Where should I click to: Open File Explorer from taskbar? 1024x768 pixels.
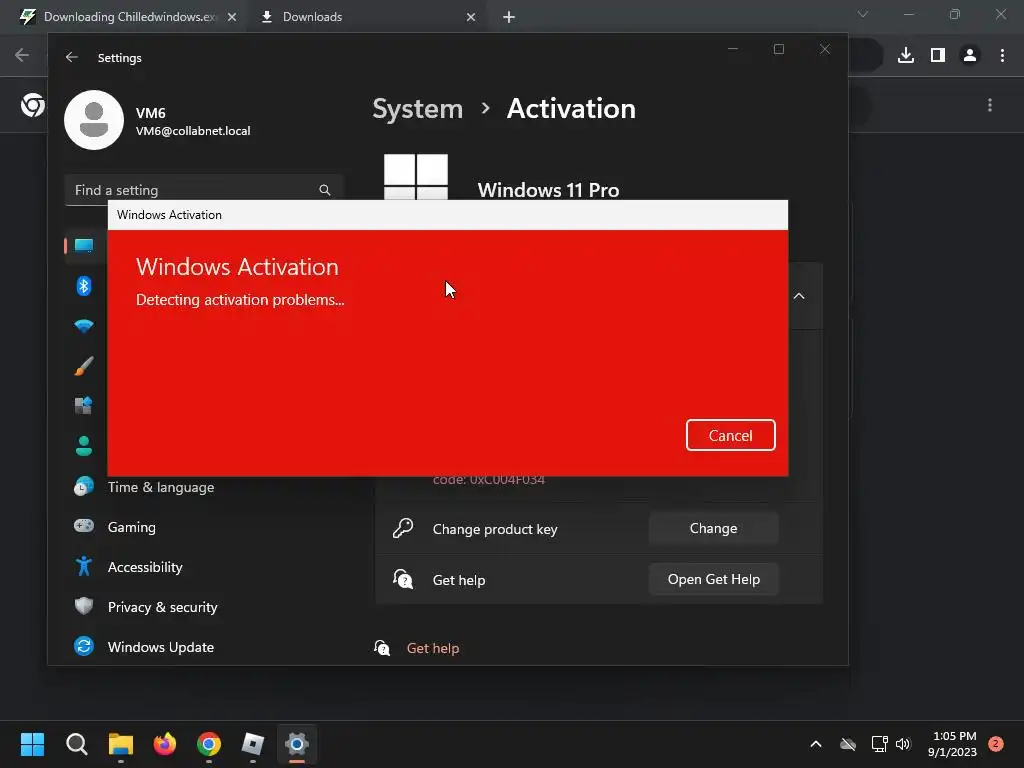pyautogui.click(x=121, y=744)
